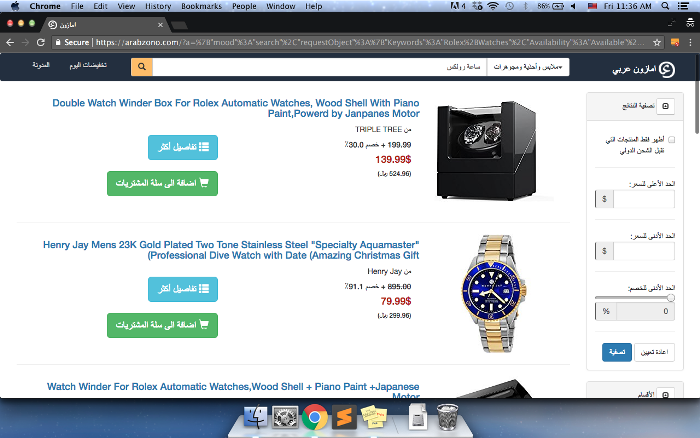
Task: Reload the page with refresh icon
Action: [41, 42]
